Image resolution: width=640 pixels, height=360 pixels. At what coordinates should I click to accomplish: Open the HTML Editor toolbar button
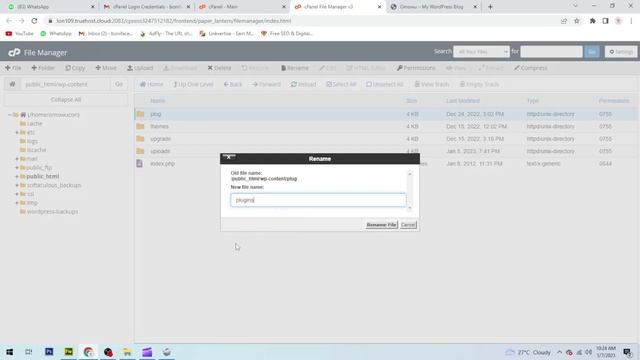click(366, 68)
